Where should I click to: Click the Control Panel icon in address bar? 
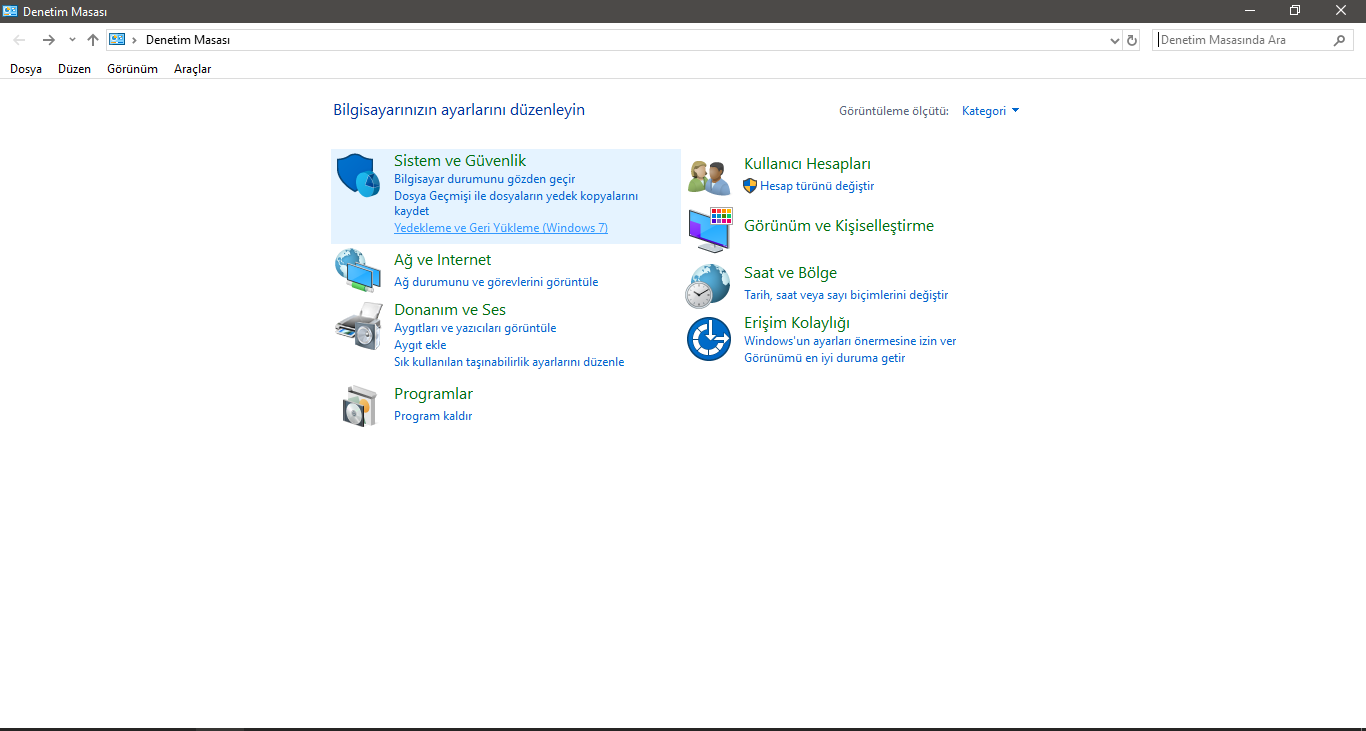[x=117, y=40]
